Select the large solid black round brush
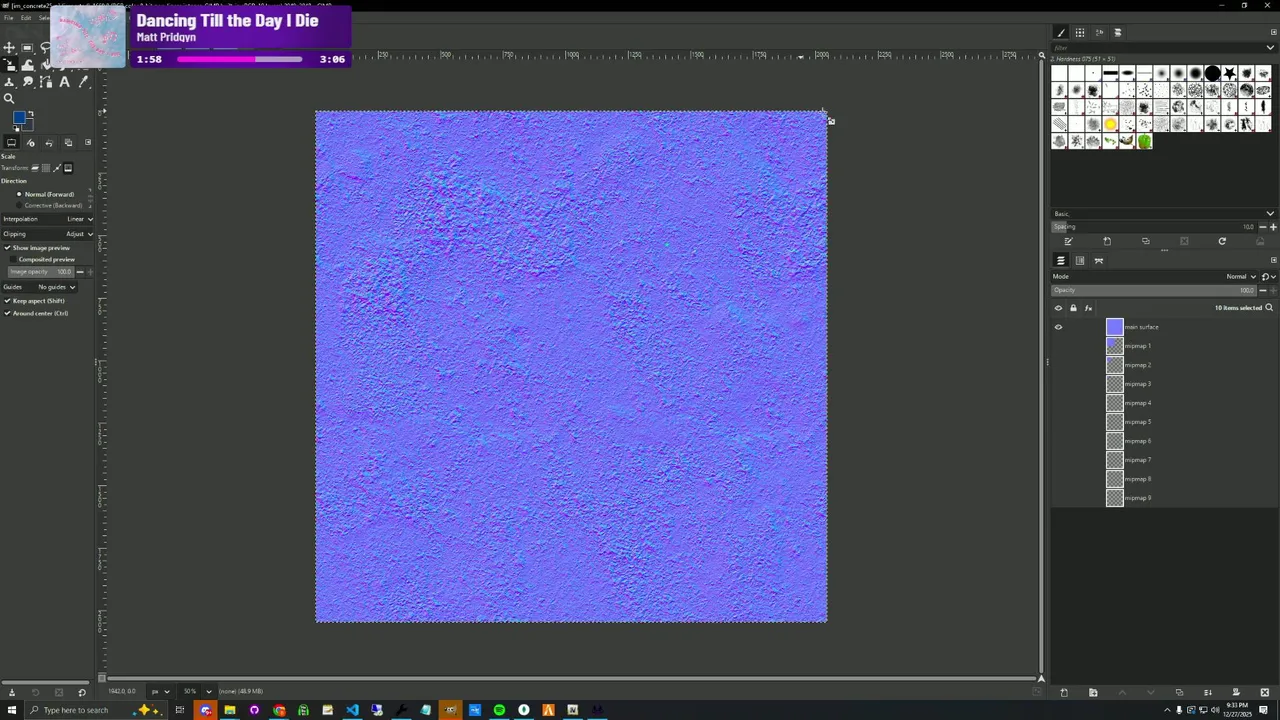The height and width of the screenshot is (720, 1280). tap(1212, 73)
